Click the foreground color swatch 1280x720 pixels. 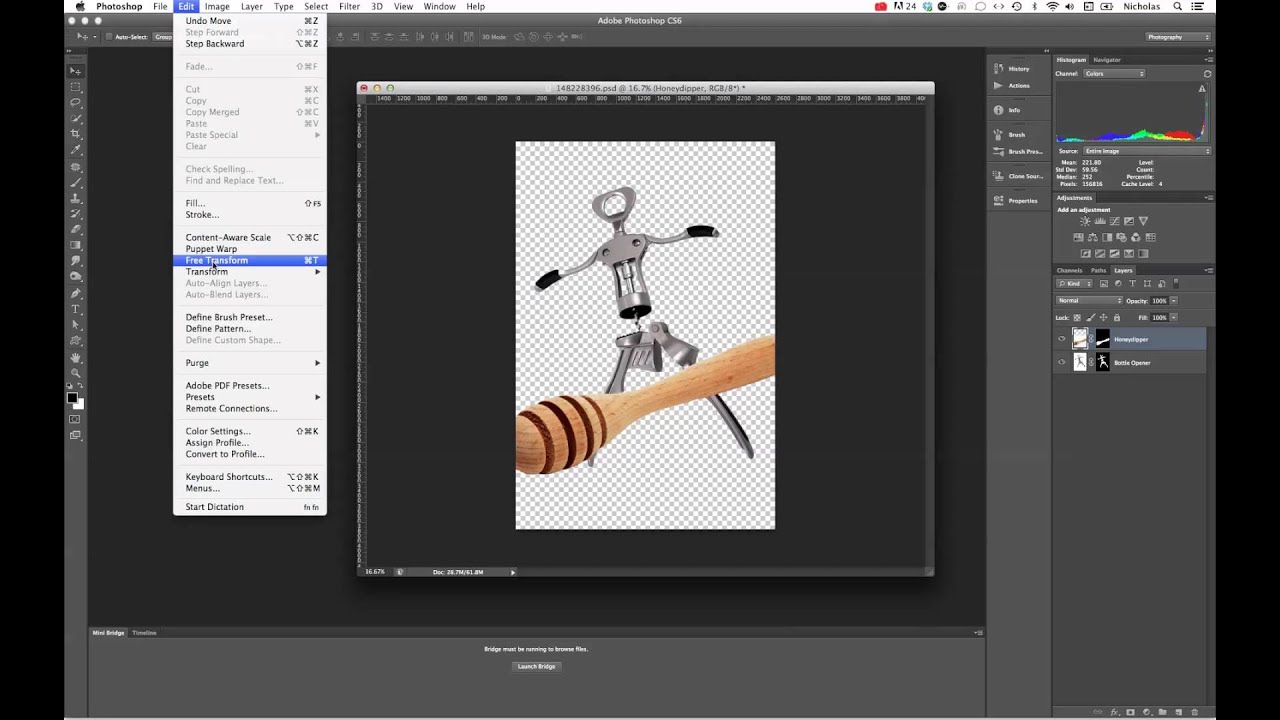73,397
